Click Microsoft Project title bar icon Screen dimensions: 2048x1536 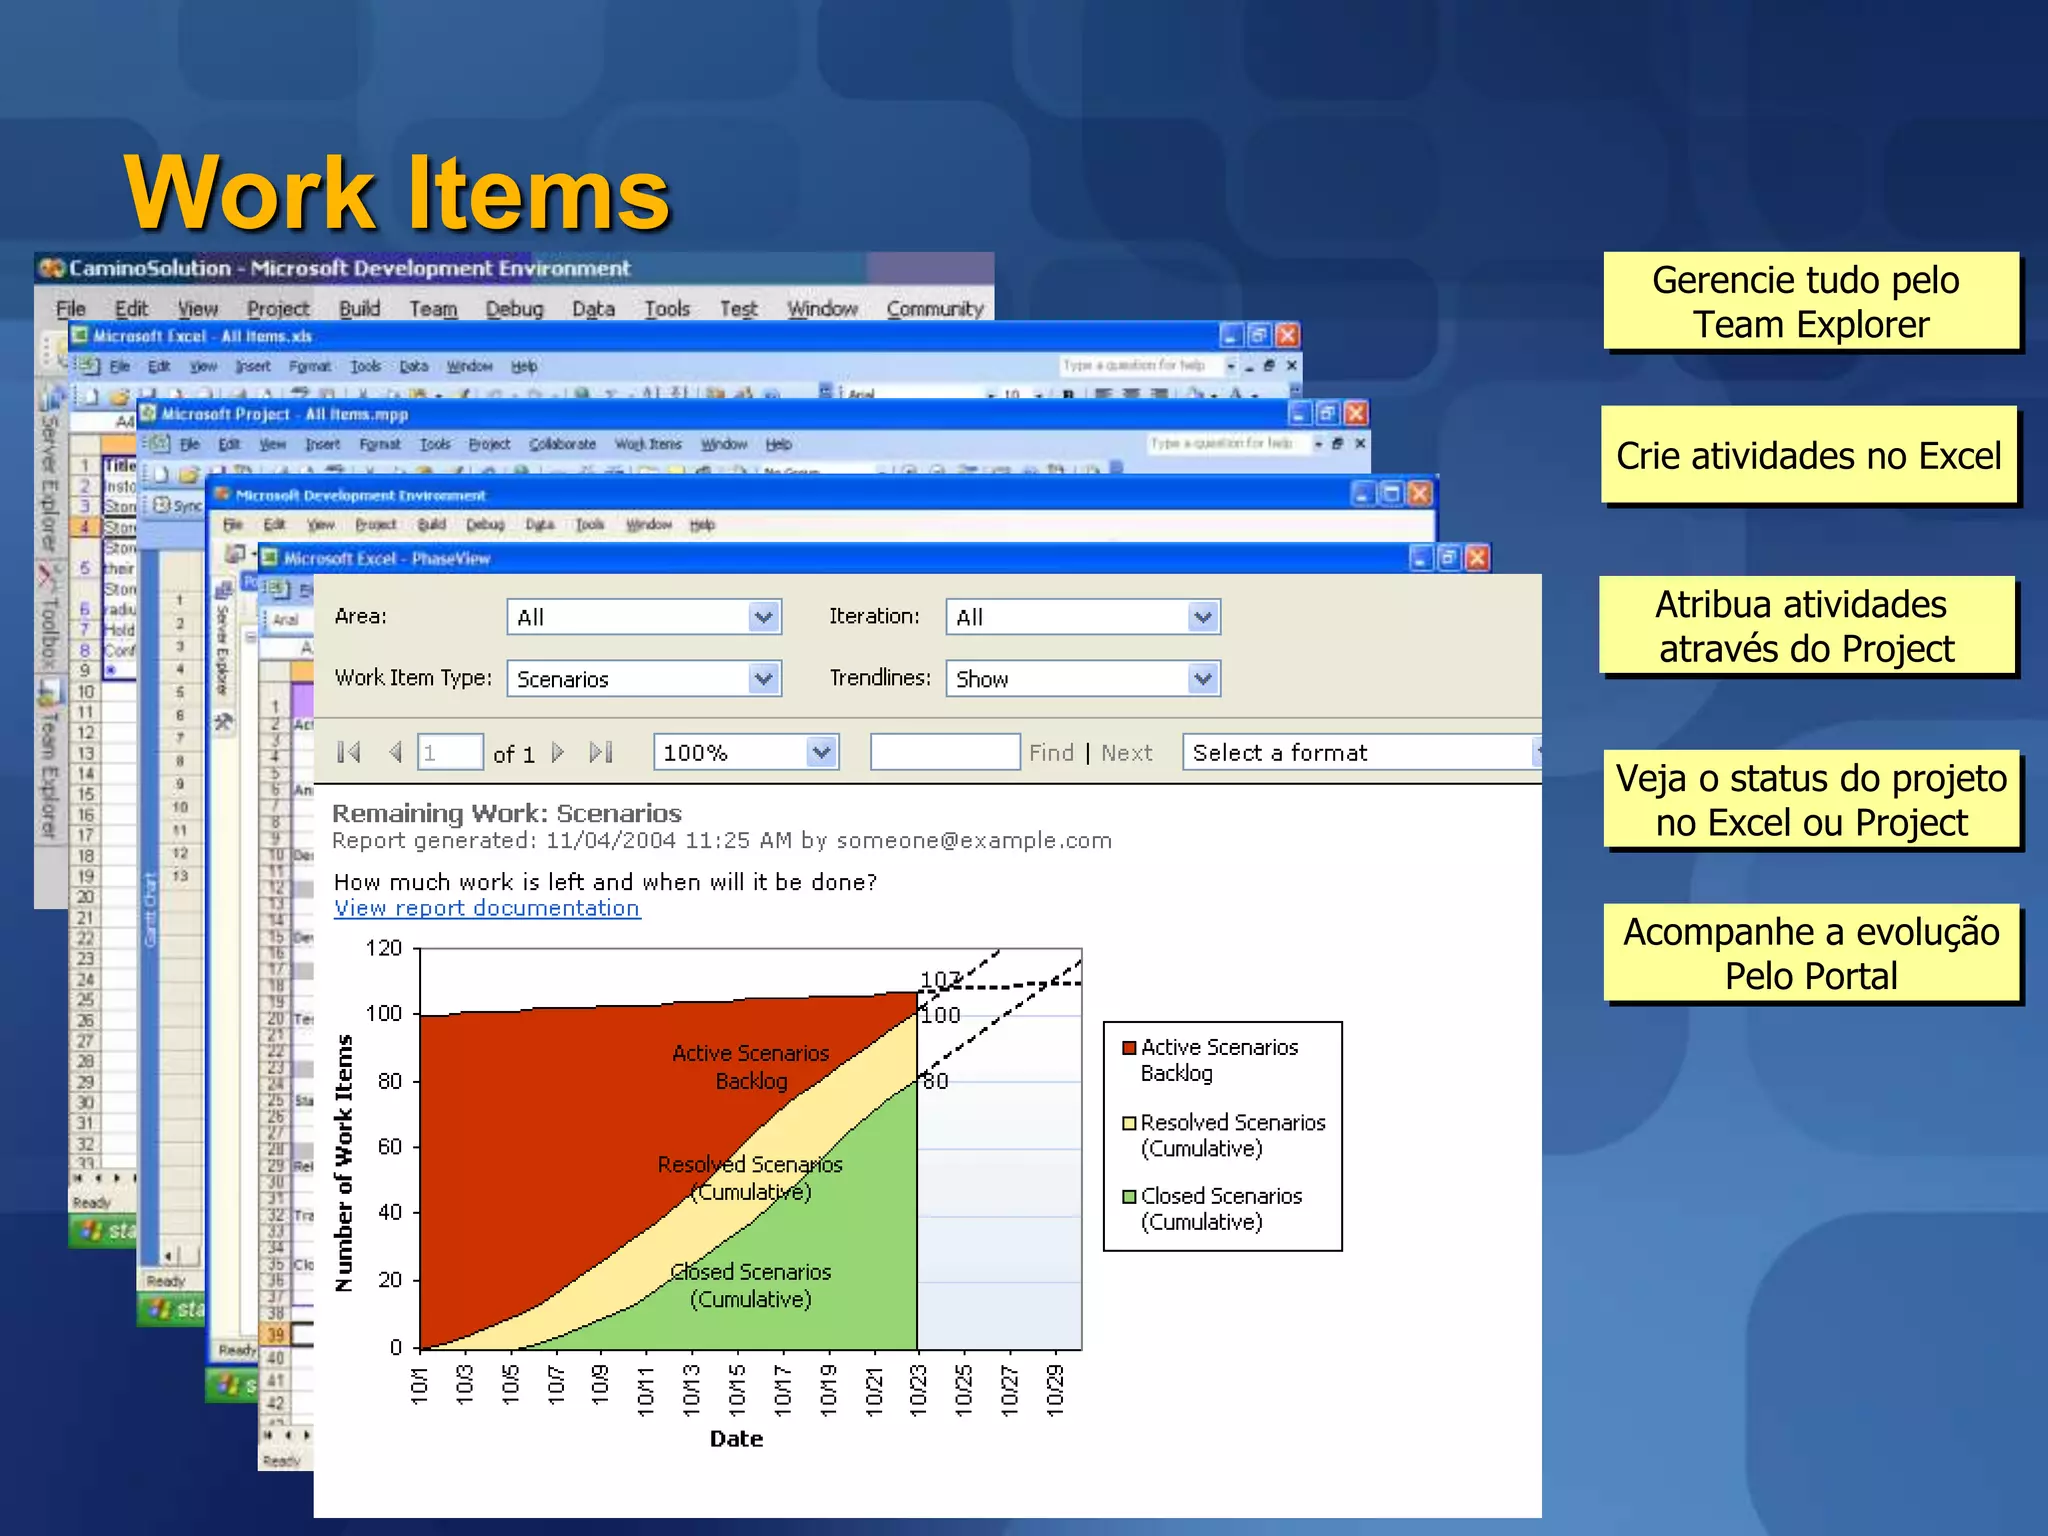click(x=148, y=413)
